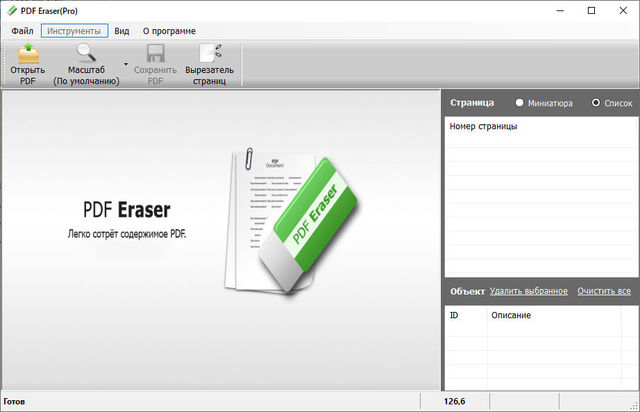
Task: Click the Готов status text
Action: coord(14,401)
